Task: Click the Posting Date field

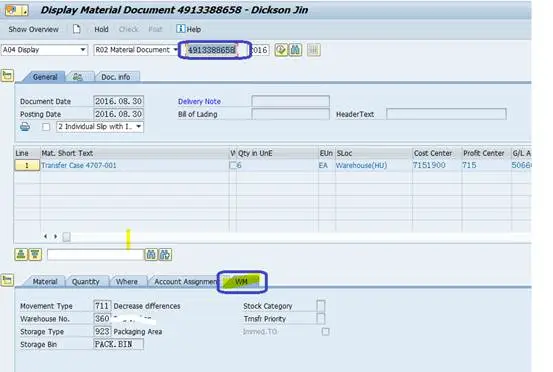Action: click(118, 114)
